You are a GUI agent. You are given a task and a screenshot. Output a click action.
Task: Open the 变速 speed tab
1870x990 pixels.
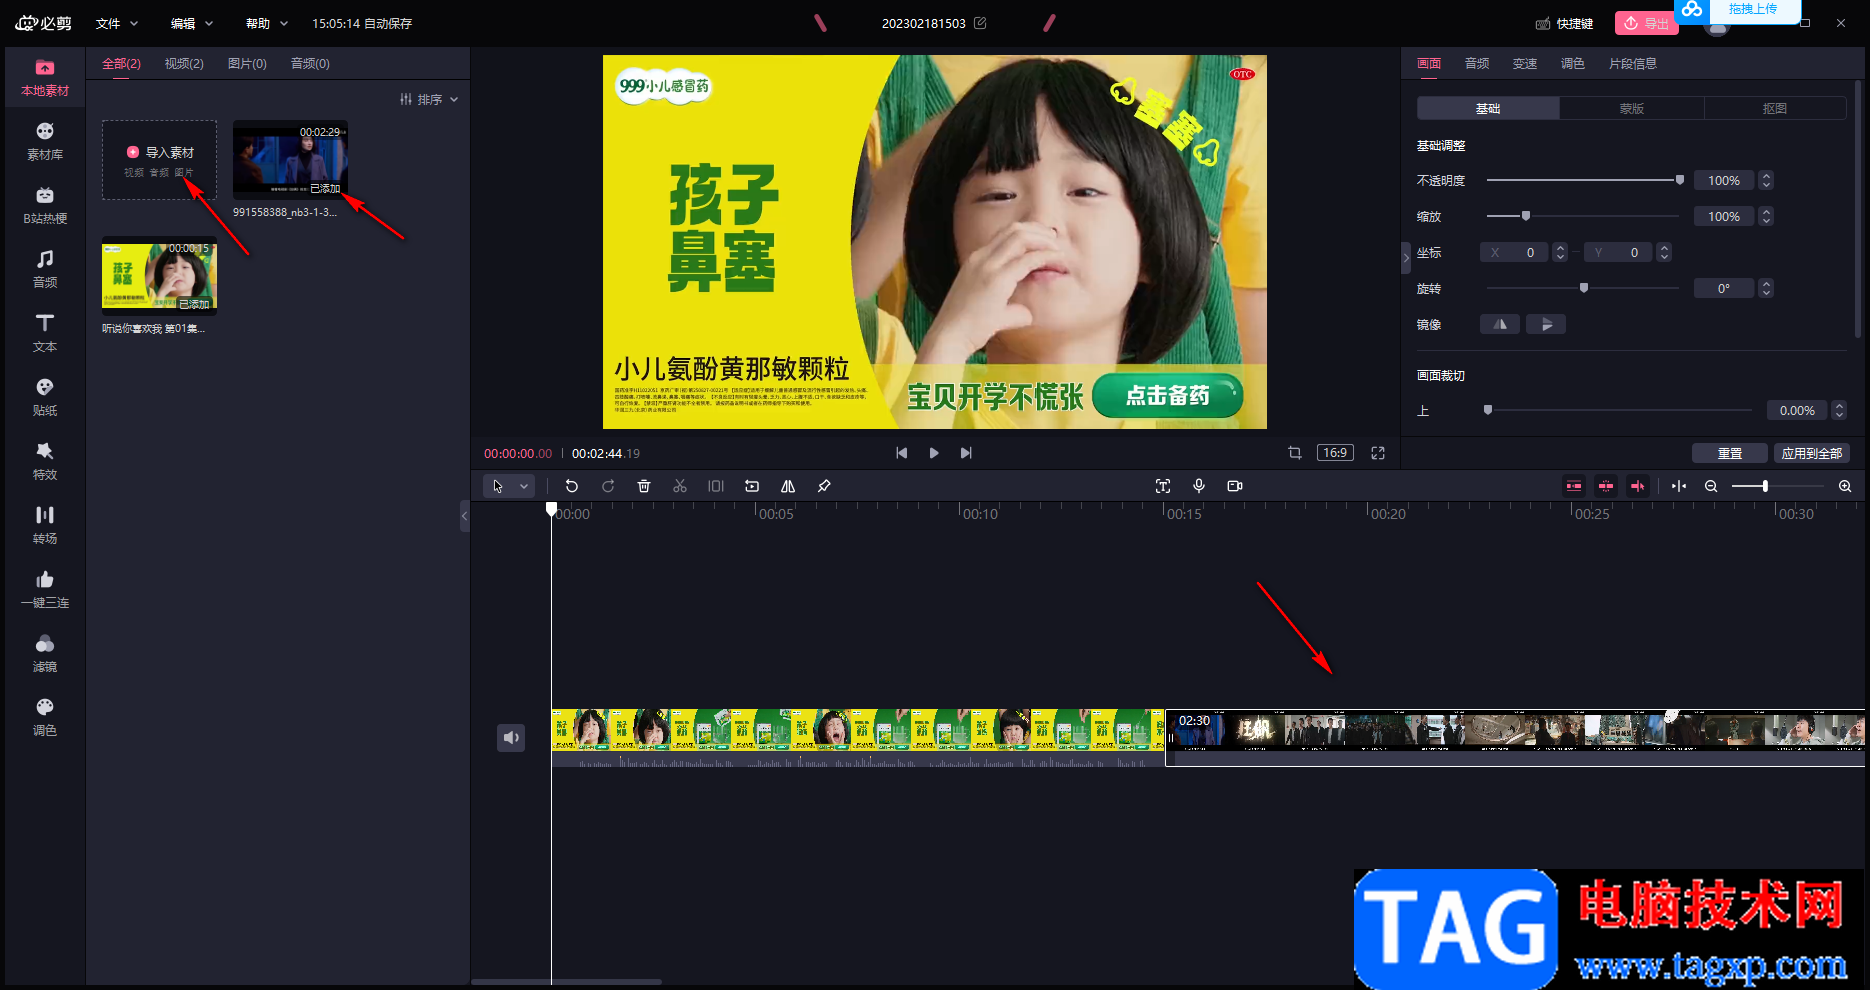1525,63
